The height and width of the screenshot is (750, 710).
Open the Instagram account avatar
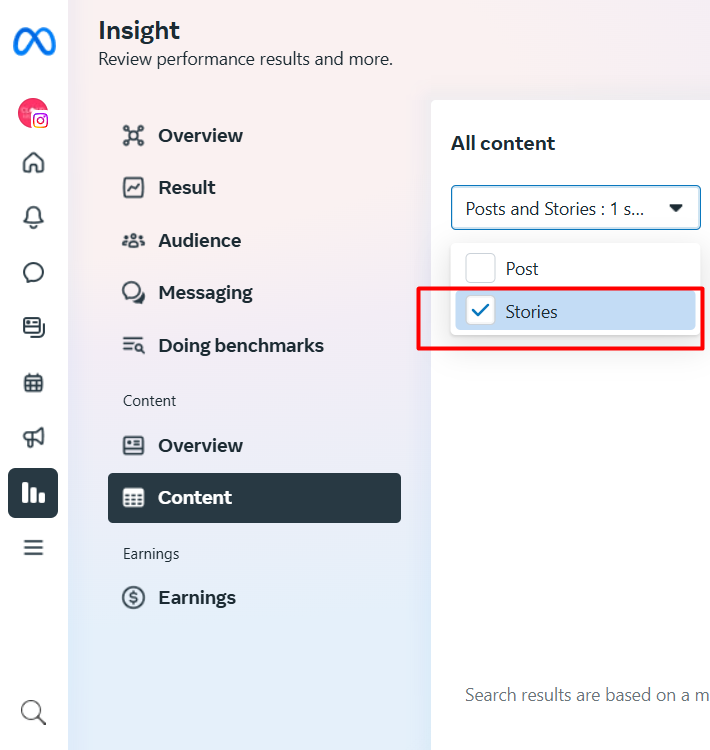coord(33,113)
